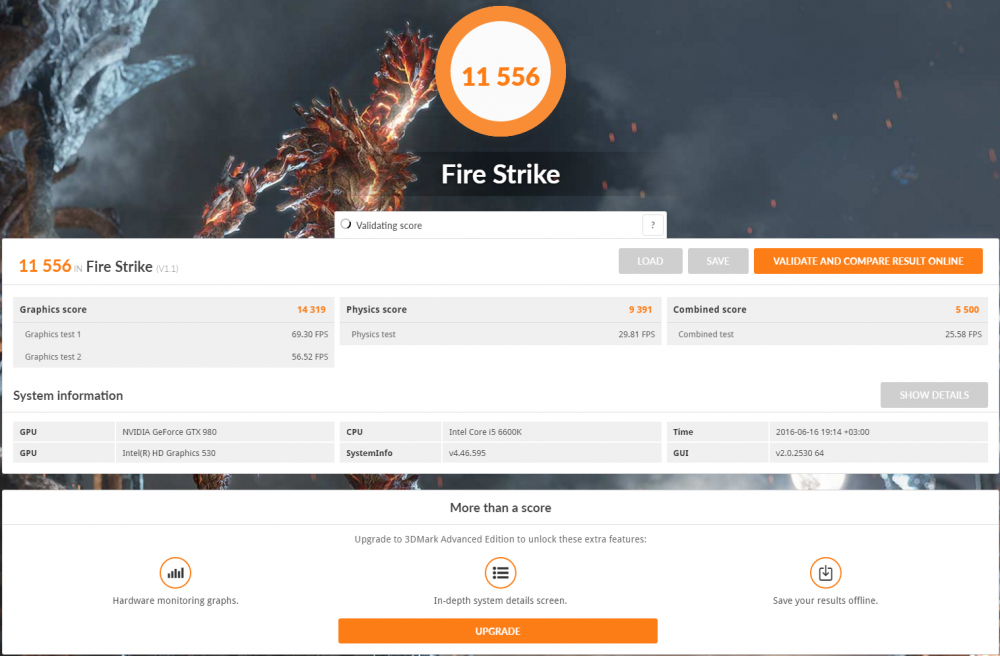The height and width of the screenshot is (656, 1000).
Task: Click the time value 2016-06-16 19:14
Action: (x=823, y=432)
